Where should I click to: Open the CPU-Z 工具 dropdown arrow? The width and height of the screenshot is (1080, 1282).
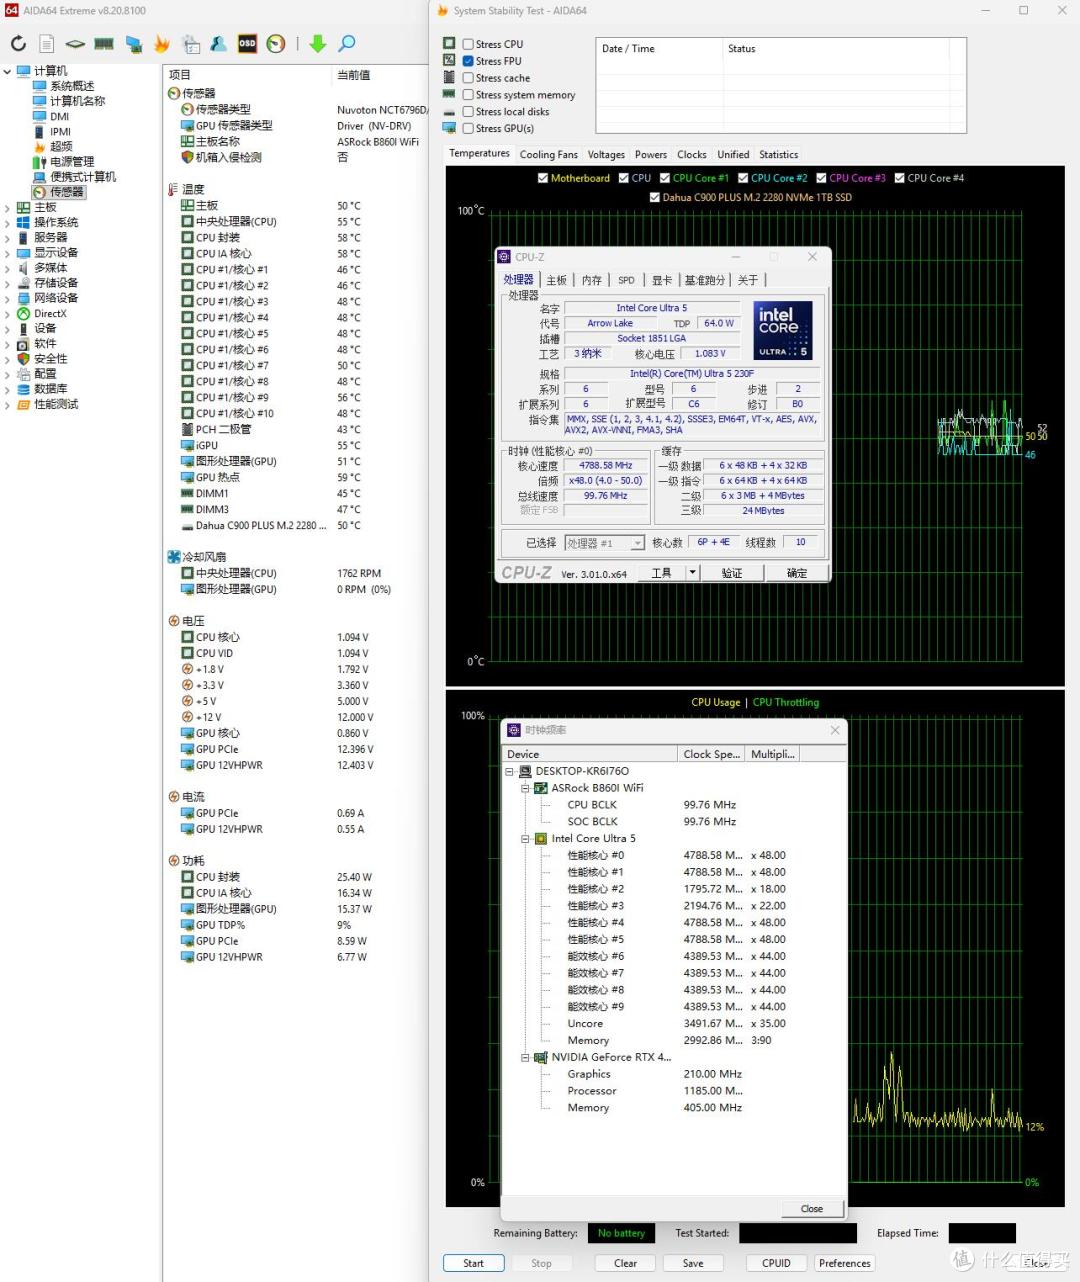tap(692, 573)
